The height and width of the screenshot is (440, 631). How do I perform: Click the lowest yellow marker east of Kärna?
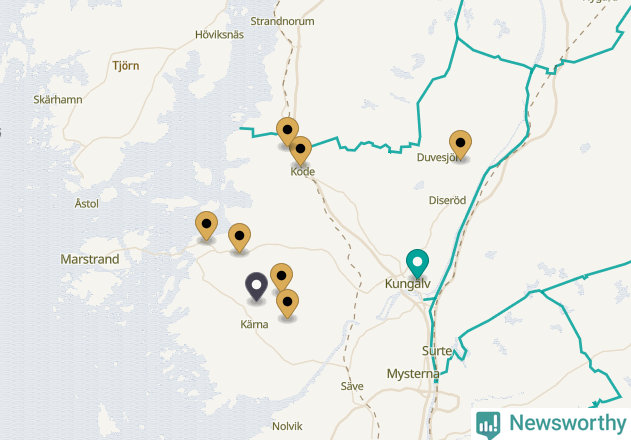point(287,304)
